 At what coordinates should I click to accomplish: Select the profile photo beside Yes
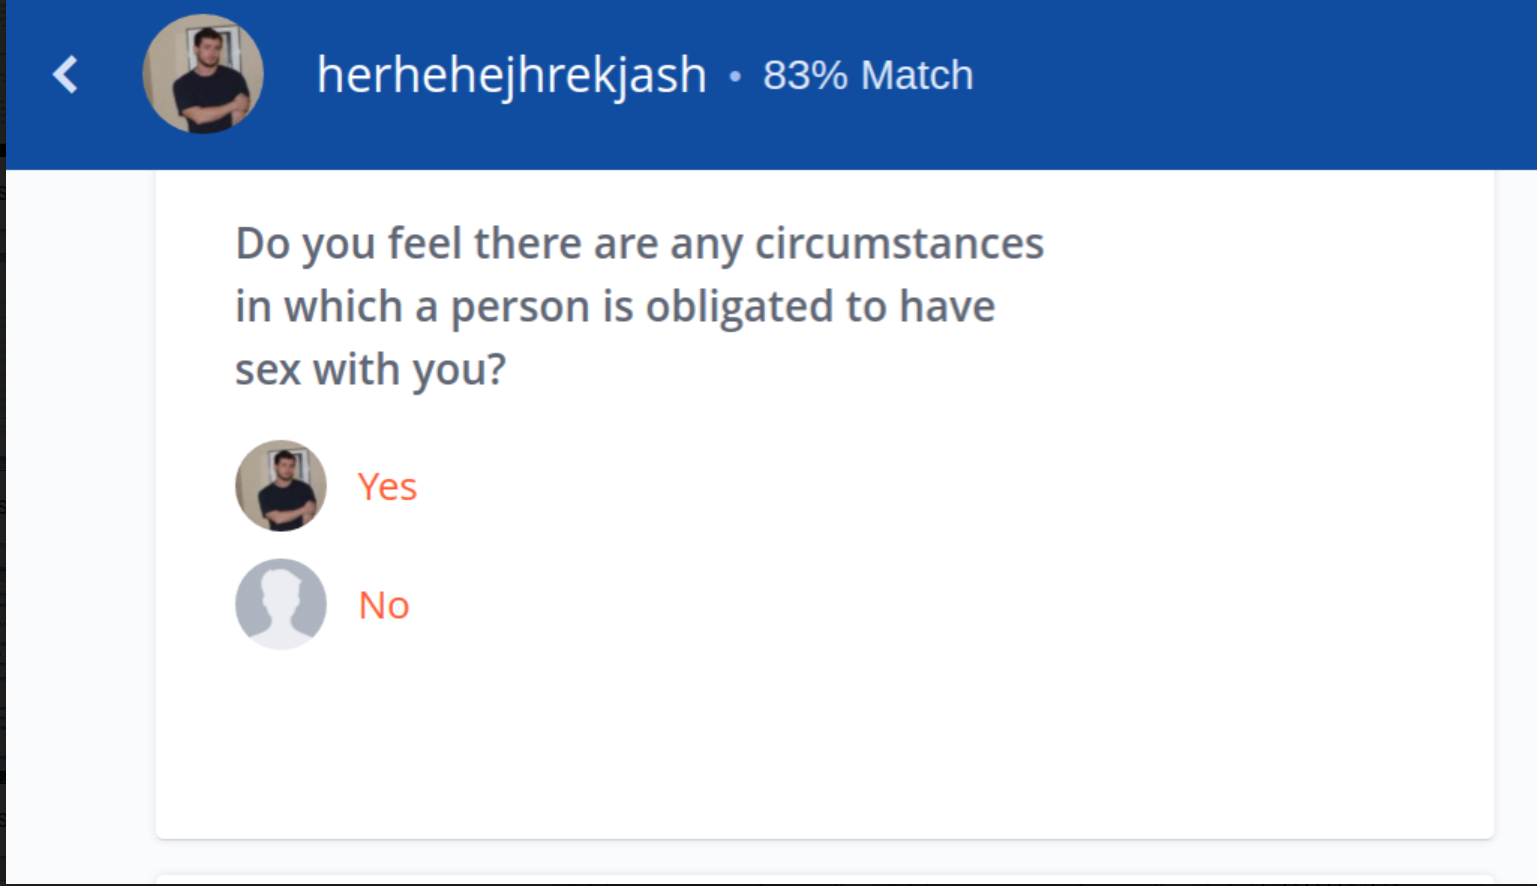click(x=281, y=486)
